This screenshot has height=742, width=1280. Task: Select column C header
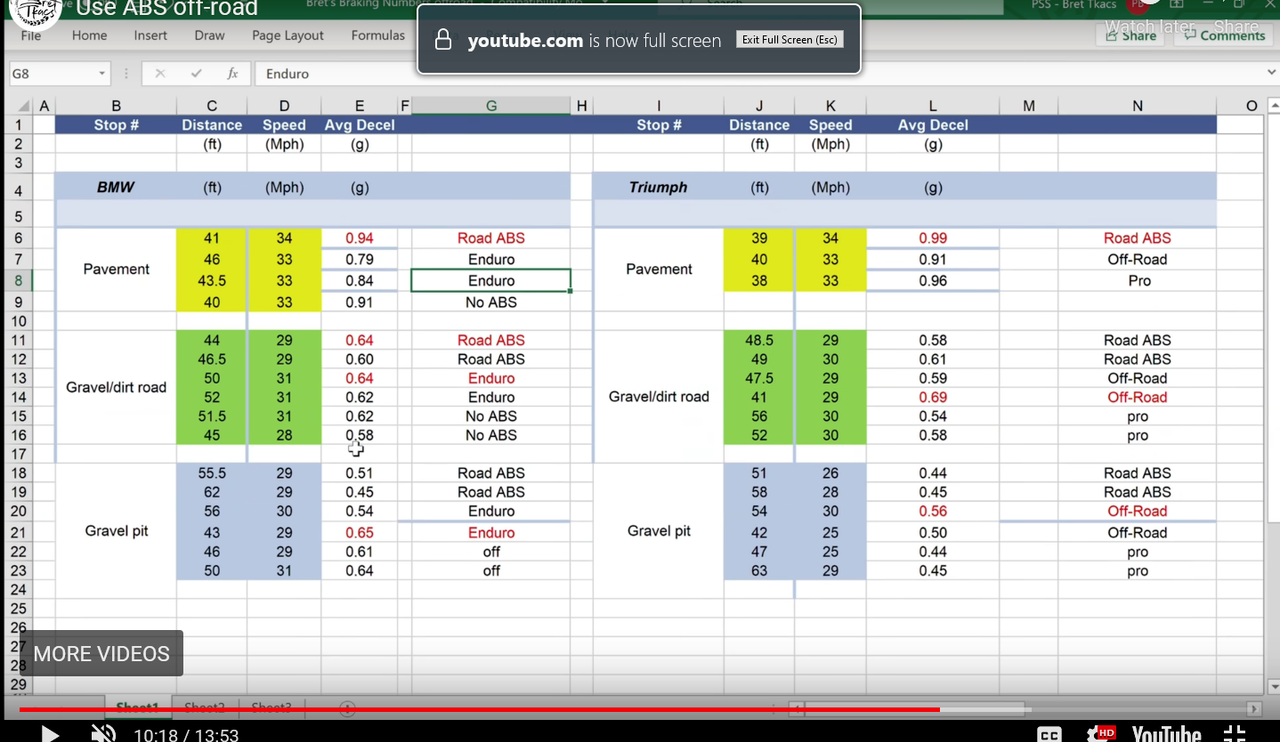coord(212,106)
